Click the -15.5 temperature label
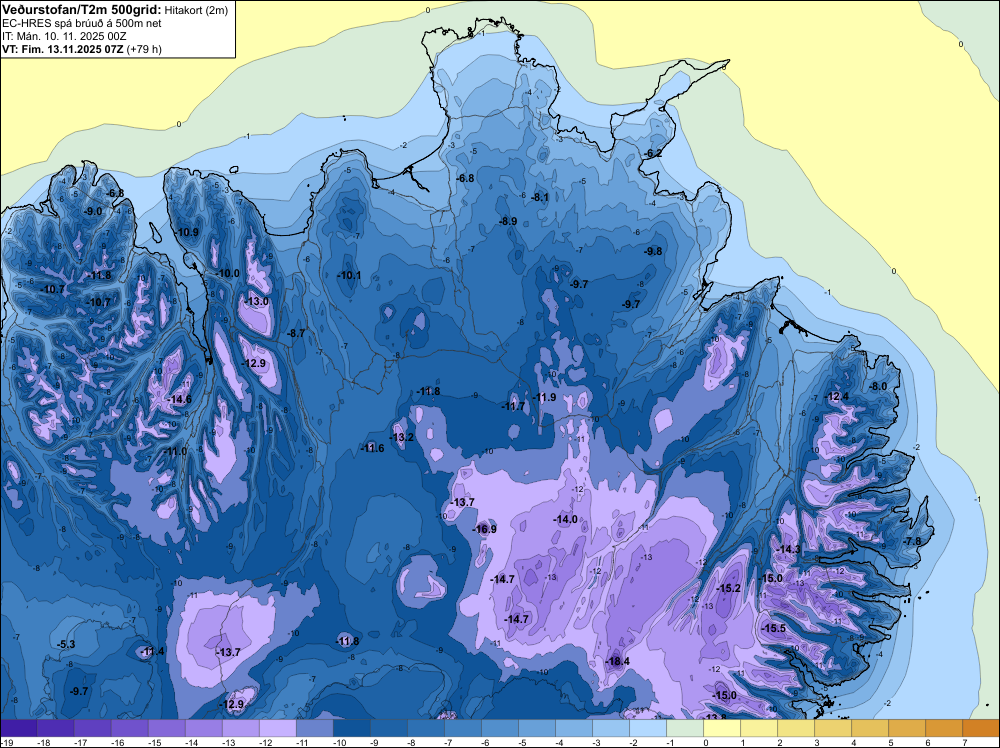The image size is (1000, 748). pyautogui.click(x=774, y=628)
